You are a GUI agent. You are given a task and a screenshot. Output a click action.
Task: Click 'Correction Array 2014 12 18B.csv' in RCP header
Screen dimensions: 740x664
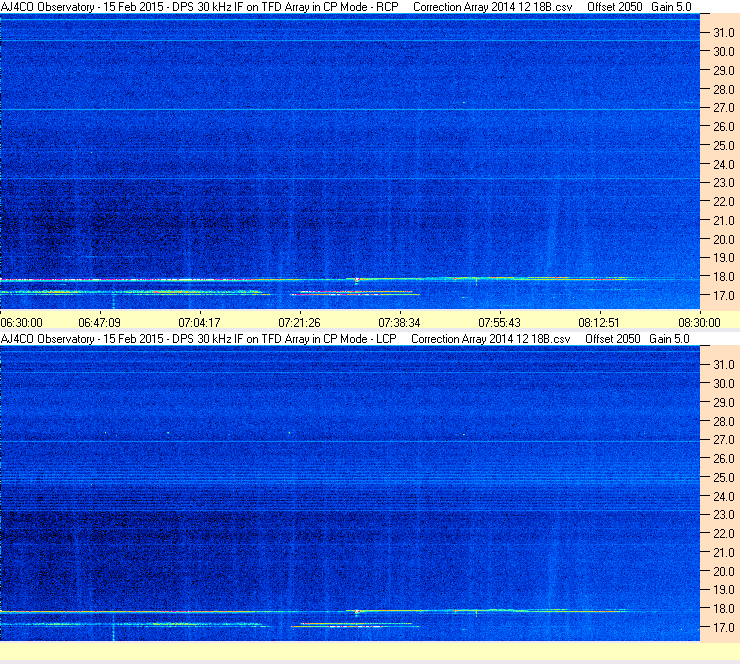[492, 7]
